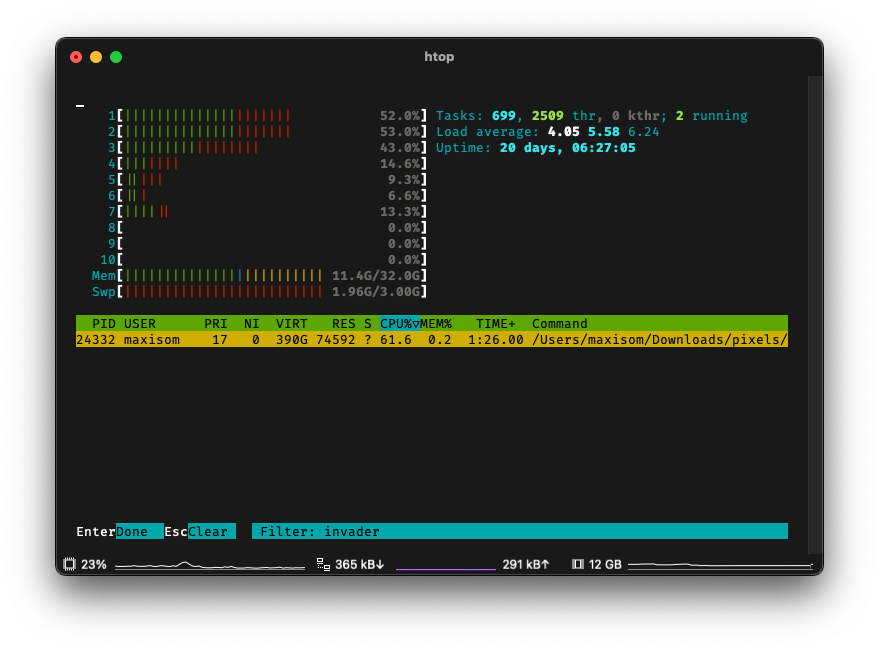Viewport: 879px width, 649px height.
Task: Sort processes by the USER column header
Action: [x=140, y=323]
